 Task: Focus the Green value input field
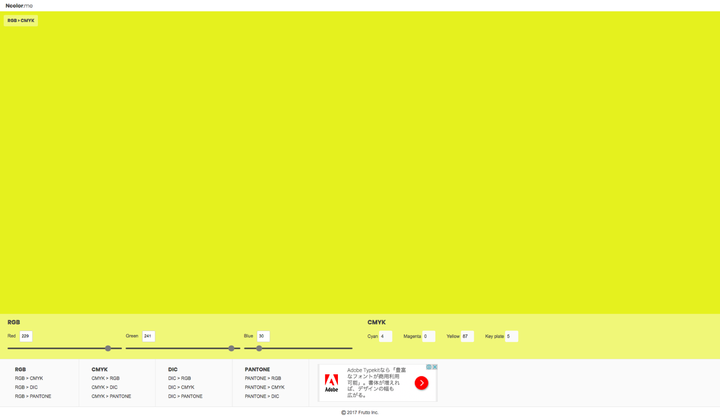(148, 336)
